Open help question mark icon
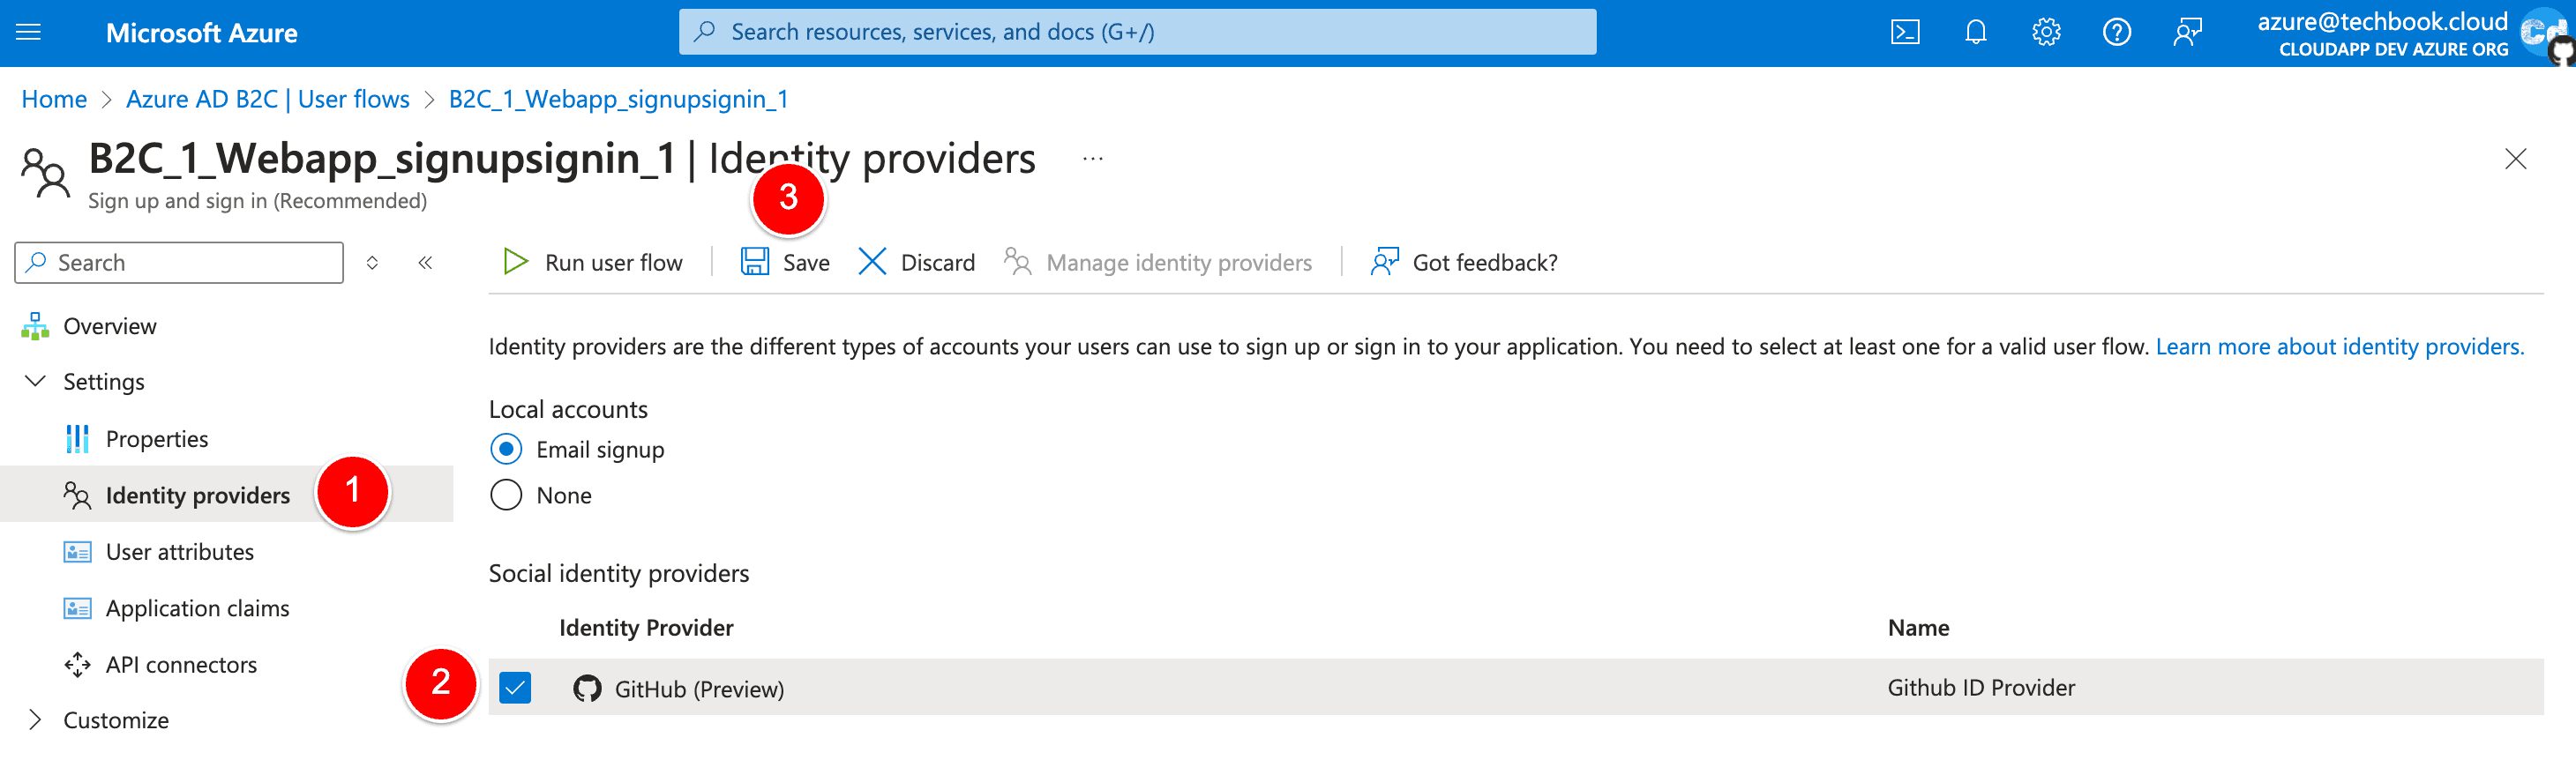Image resolution: width=2576 pixels, height=760 pixels. coord(2116,33)
